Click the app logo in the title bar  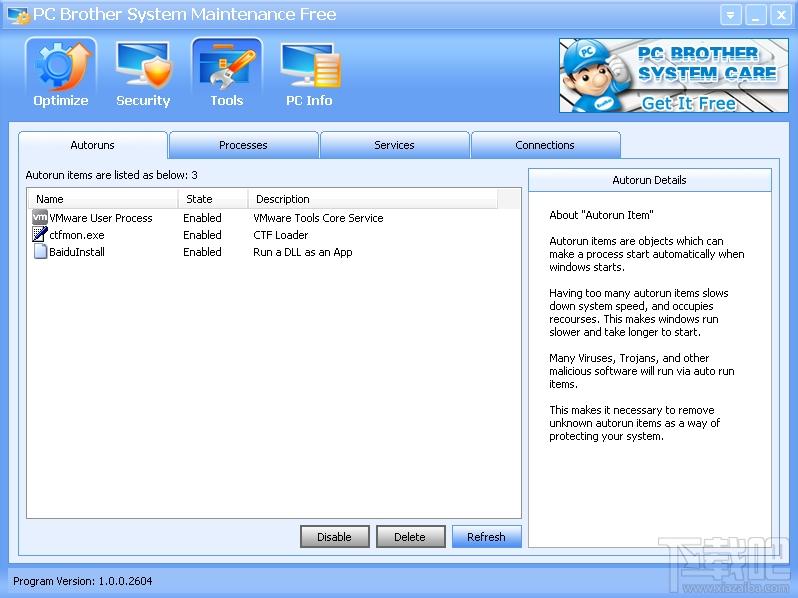18,15
